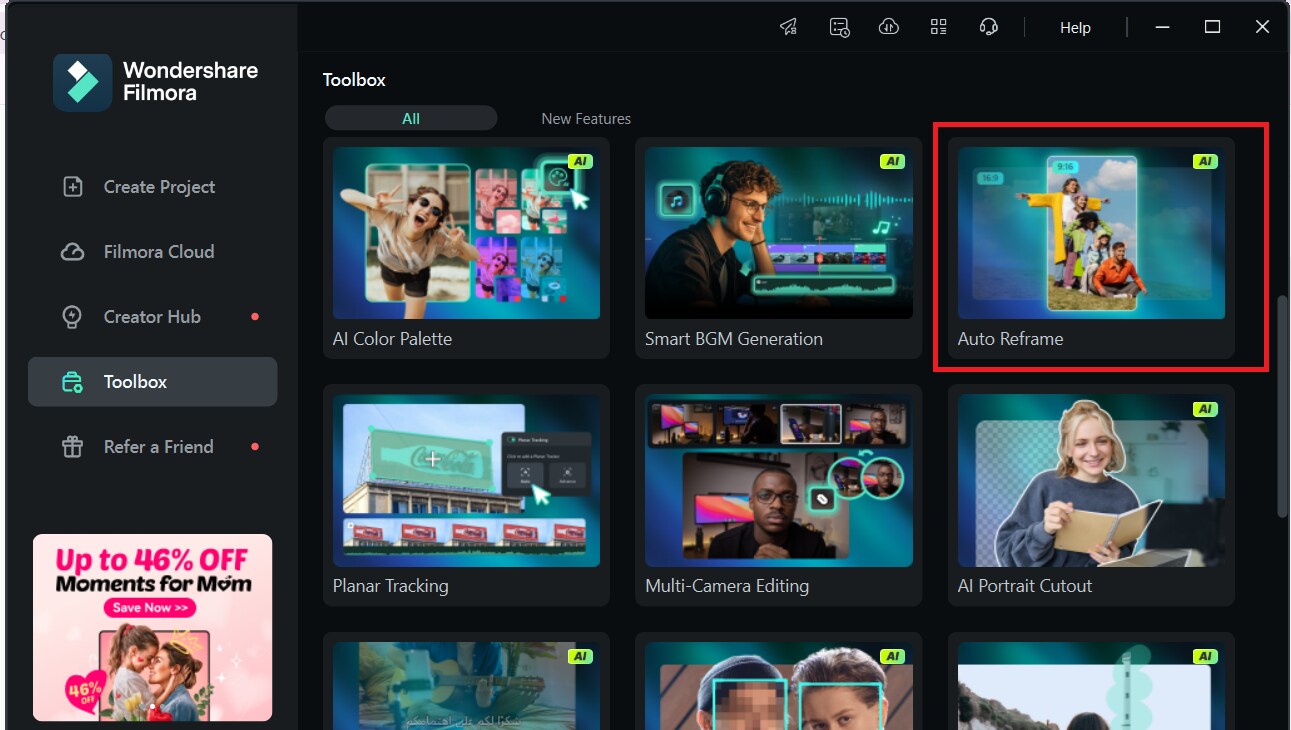Click the Creator Hub lightbulb icon
Viewport: 1291px width, 730px height.
tap(72, 317)
